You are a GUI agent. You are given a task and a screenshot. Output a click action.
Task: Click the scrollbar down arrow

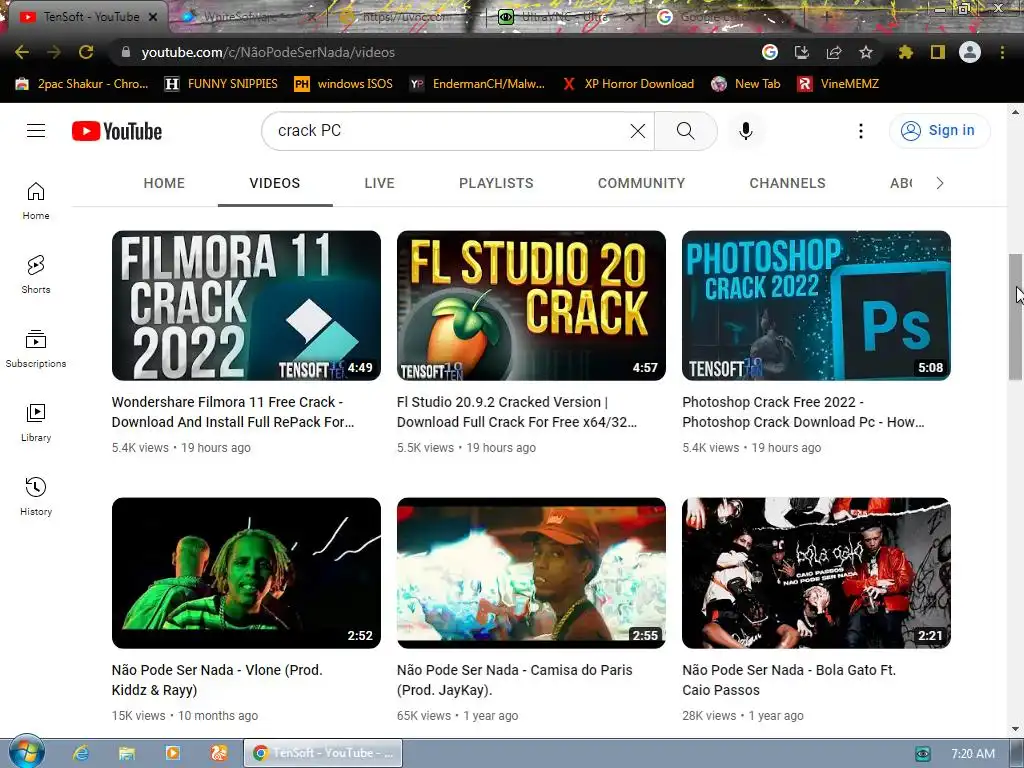[x=1016, y=729]
